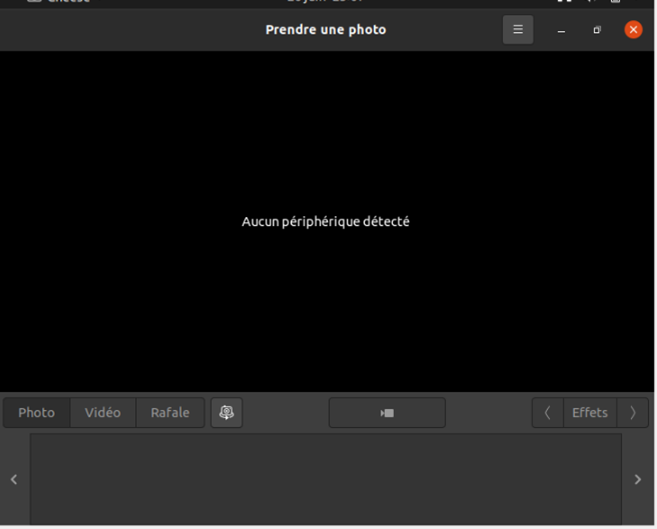Restore the window size using maximize button
Viewport: 657px width, 529px height.
click(x=597, y=30)
